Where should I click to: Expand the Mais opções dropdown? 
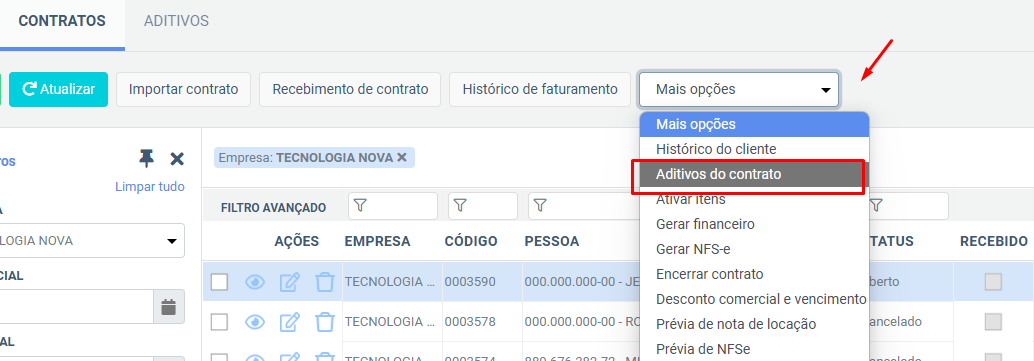[739, 90]
